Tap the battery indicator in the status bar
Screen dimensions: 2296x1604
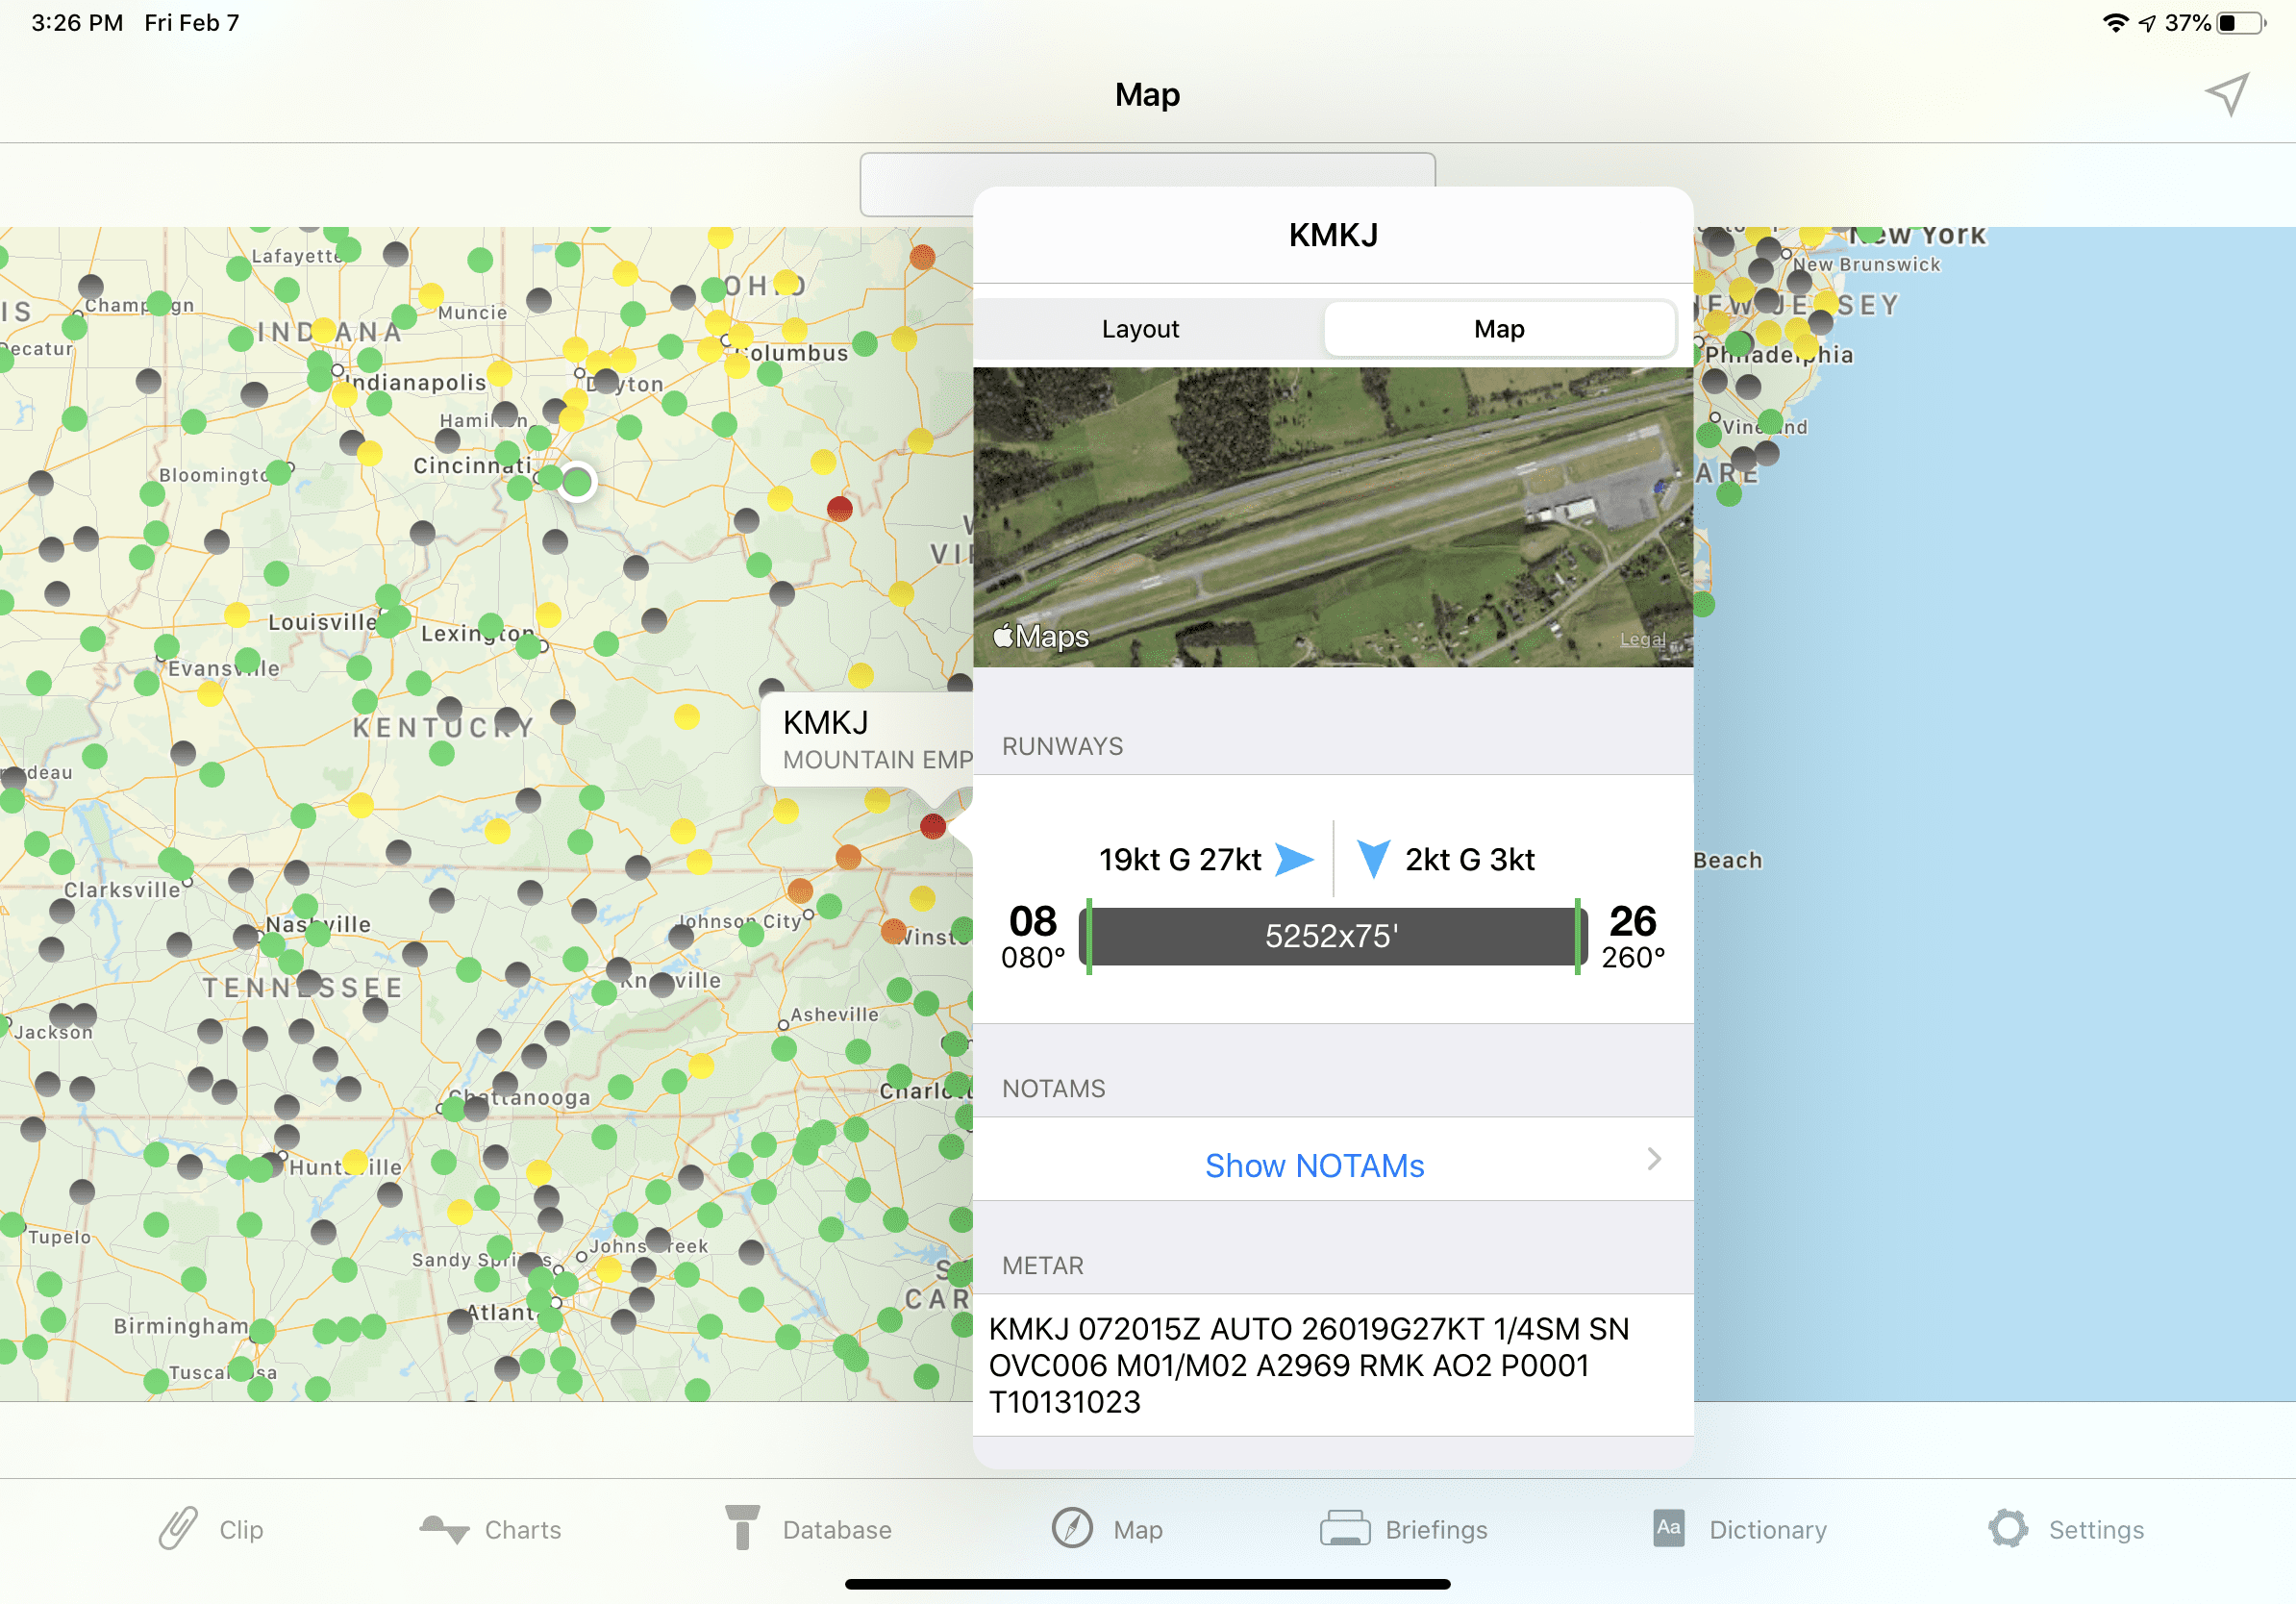tap(2242, 23)
